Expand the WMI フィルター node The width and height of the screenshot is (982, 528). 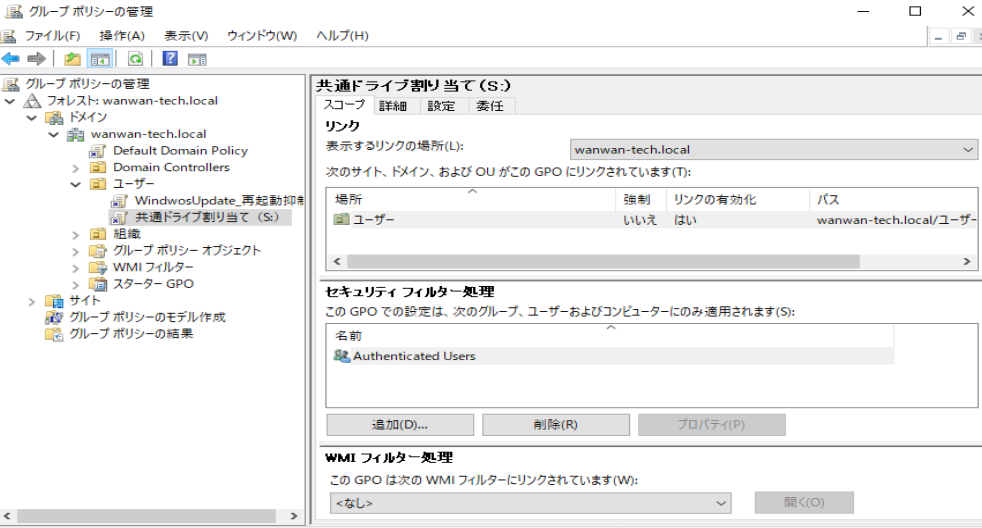coord(75,268)
